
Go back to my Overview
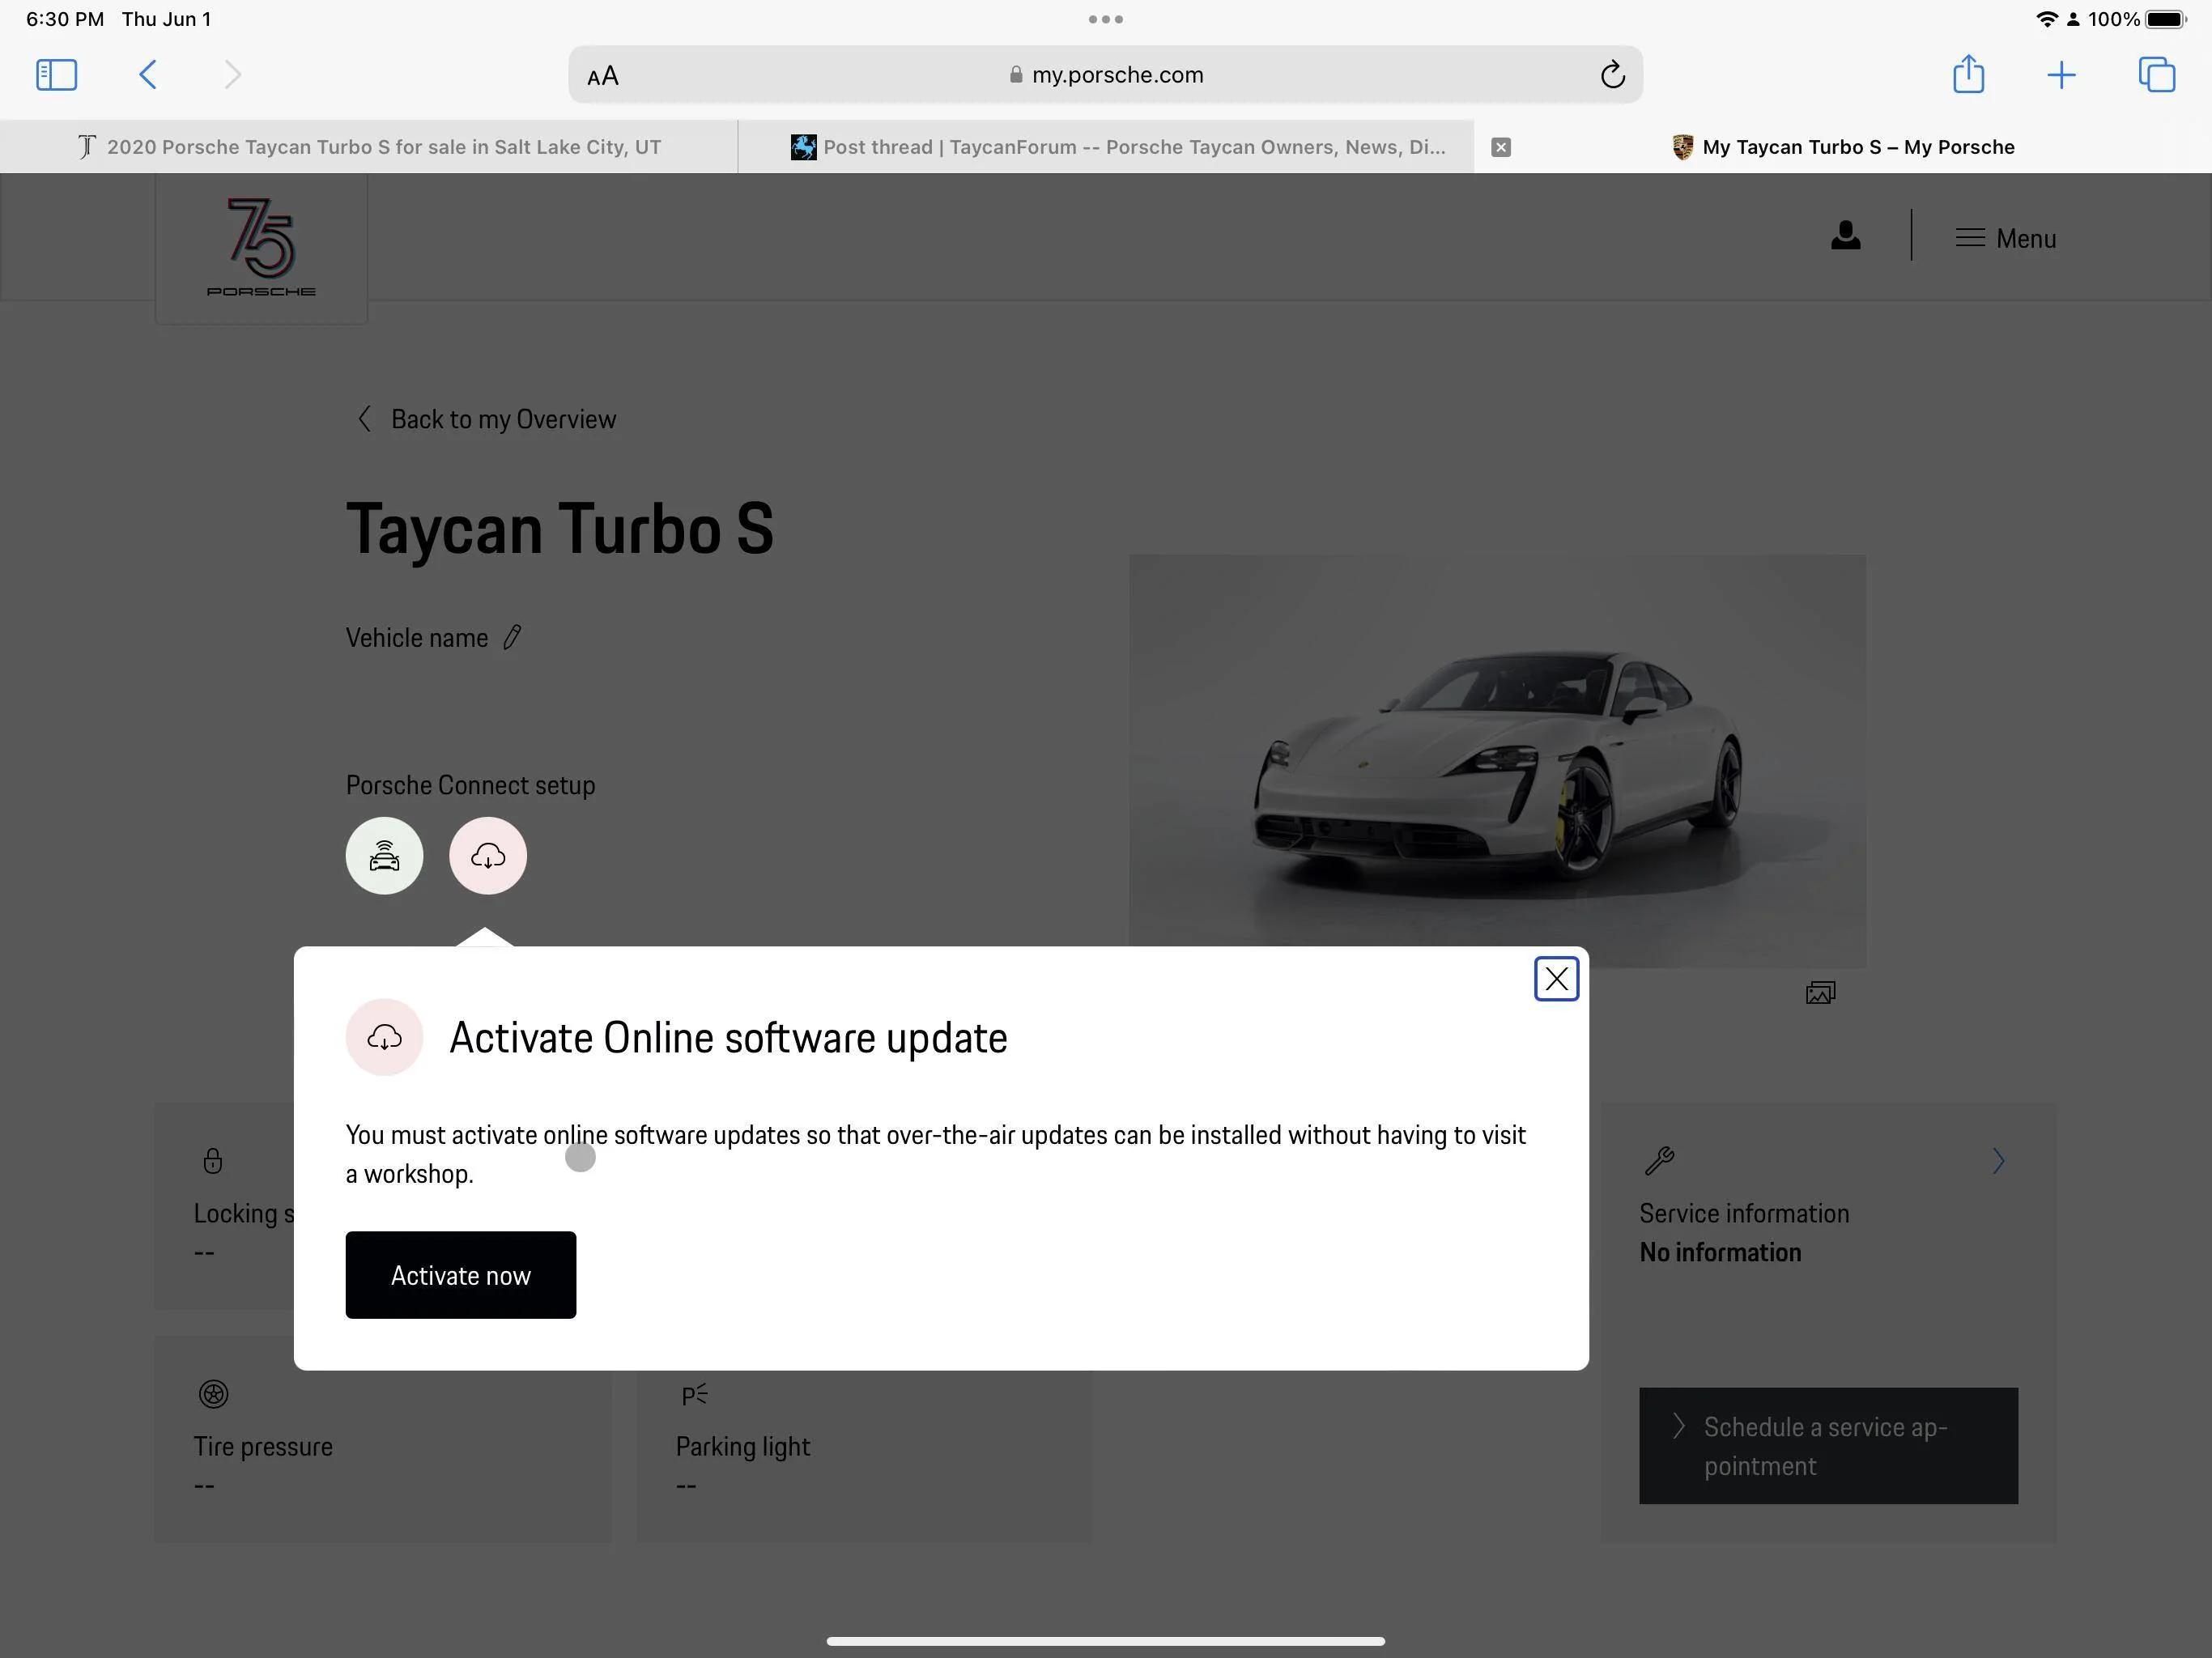pyautogui.click(x=486, y=419)
